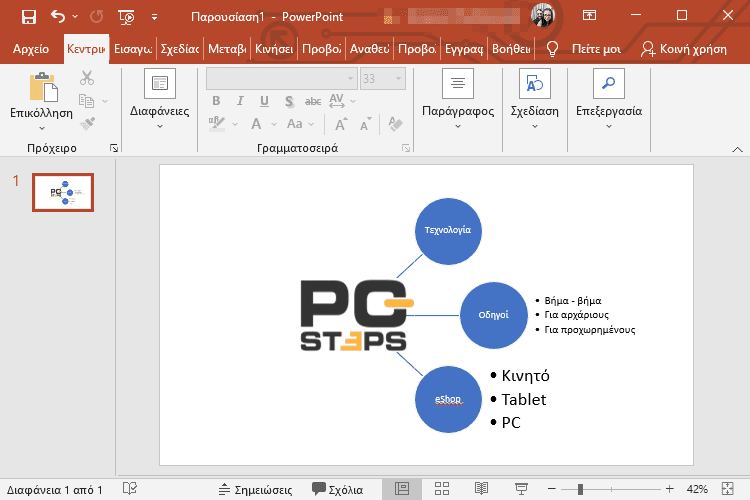Click the Tablet bullet text
Image resolution: width=750 pixels, height=500 pixels.
(524, 400)
